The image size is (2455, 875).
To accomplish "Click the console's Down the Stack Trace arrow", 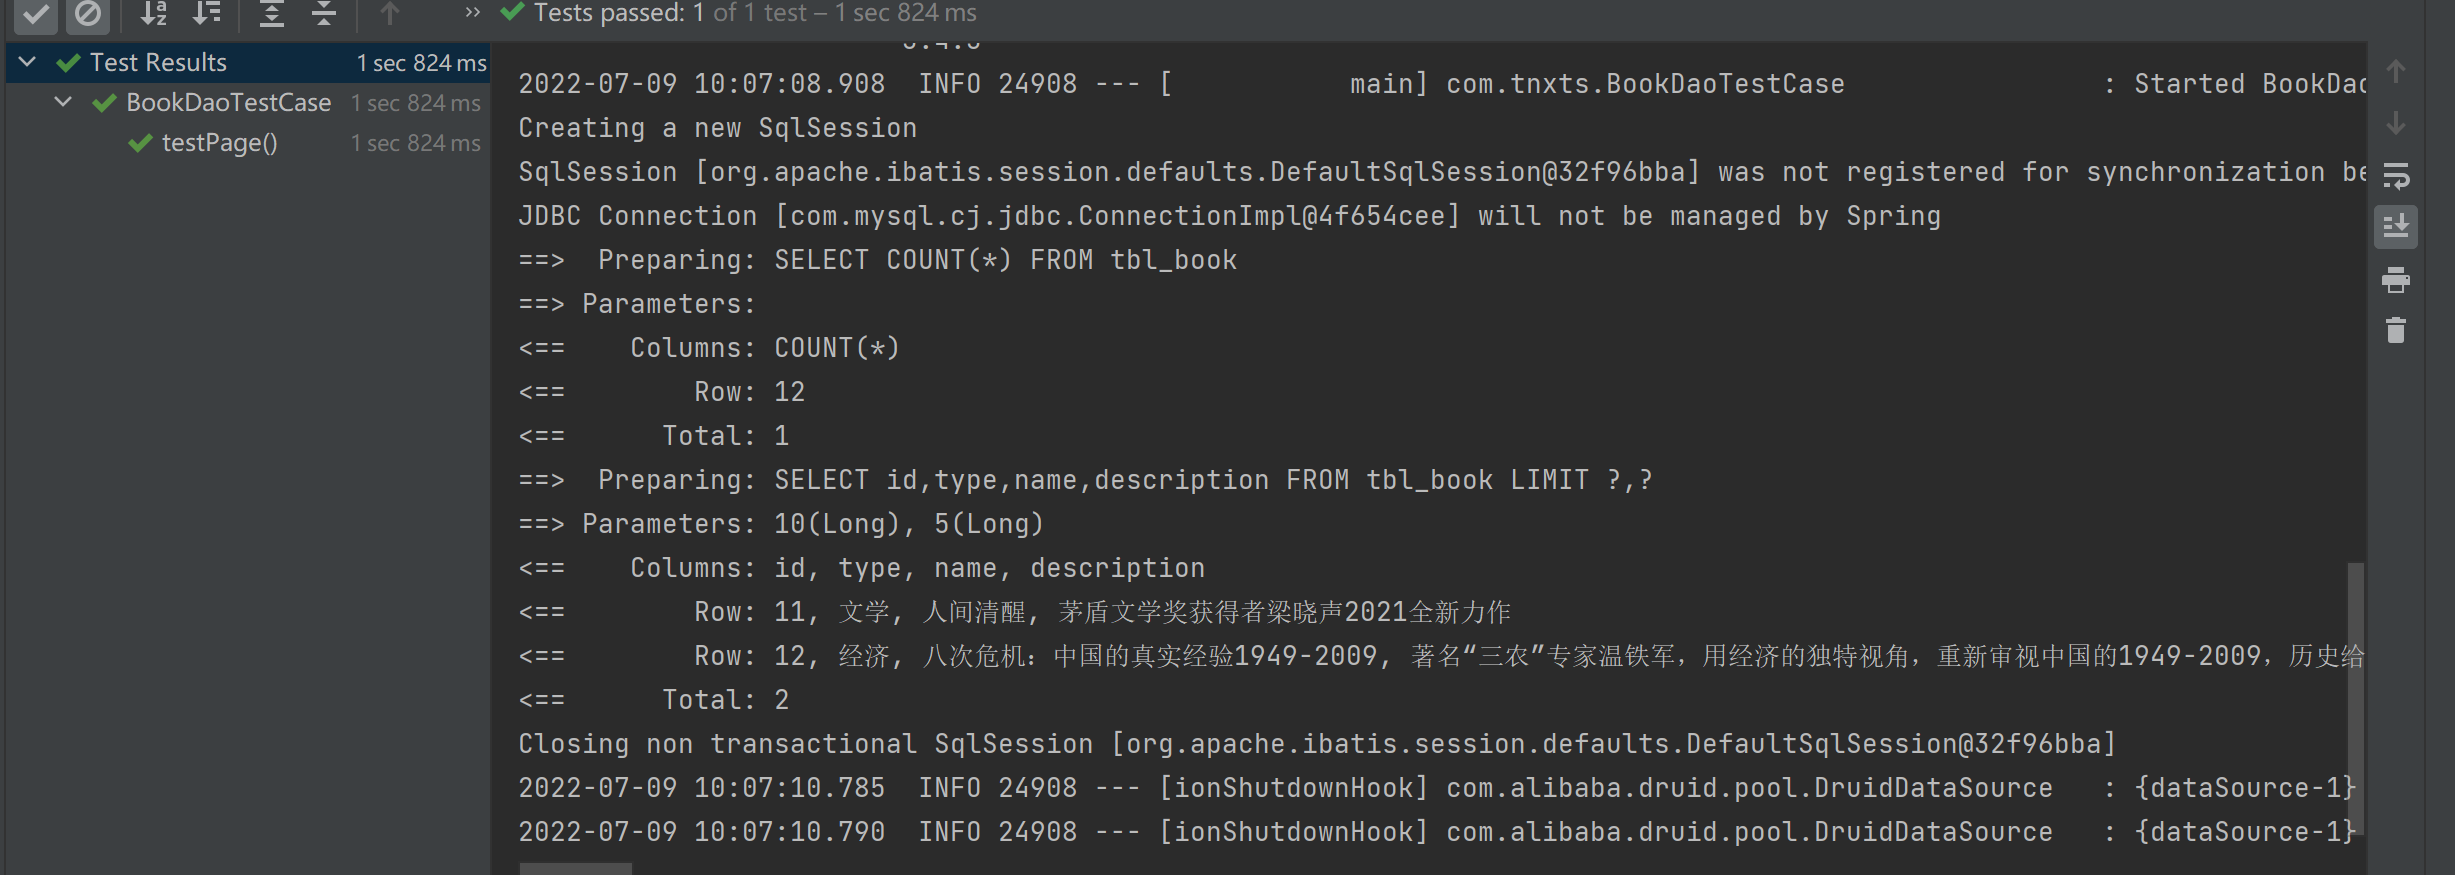I will 2396,124.
